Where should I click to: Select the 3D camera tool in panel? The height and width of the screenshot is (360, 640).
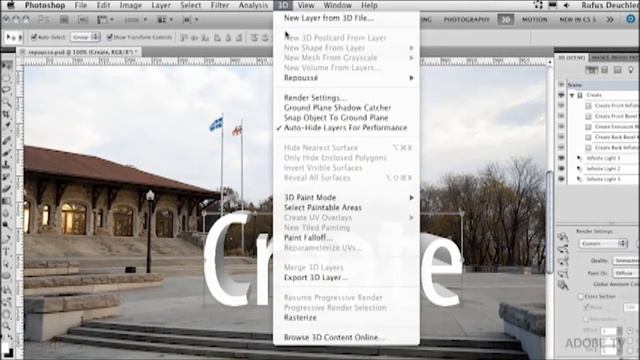tap(563, 248)
